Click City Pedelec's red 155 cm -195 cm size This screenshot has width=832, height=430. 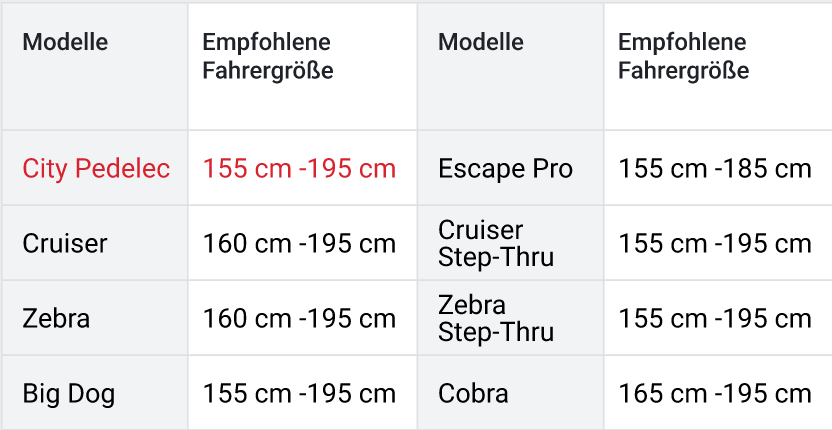click(x=299, y=168)
